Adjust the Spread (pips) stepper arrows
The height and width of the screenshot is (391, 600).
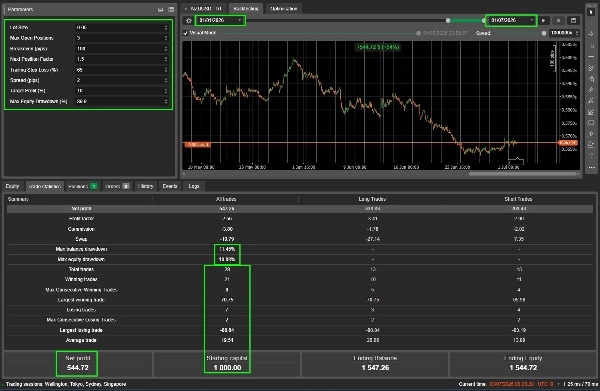[x=166, y=80]
